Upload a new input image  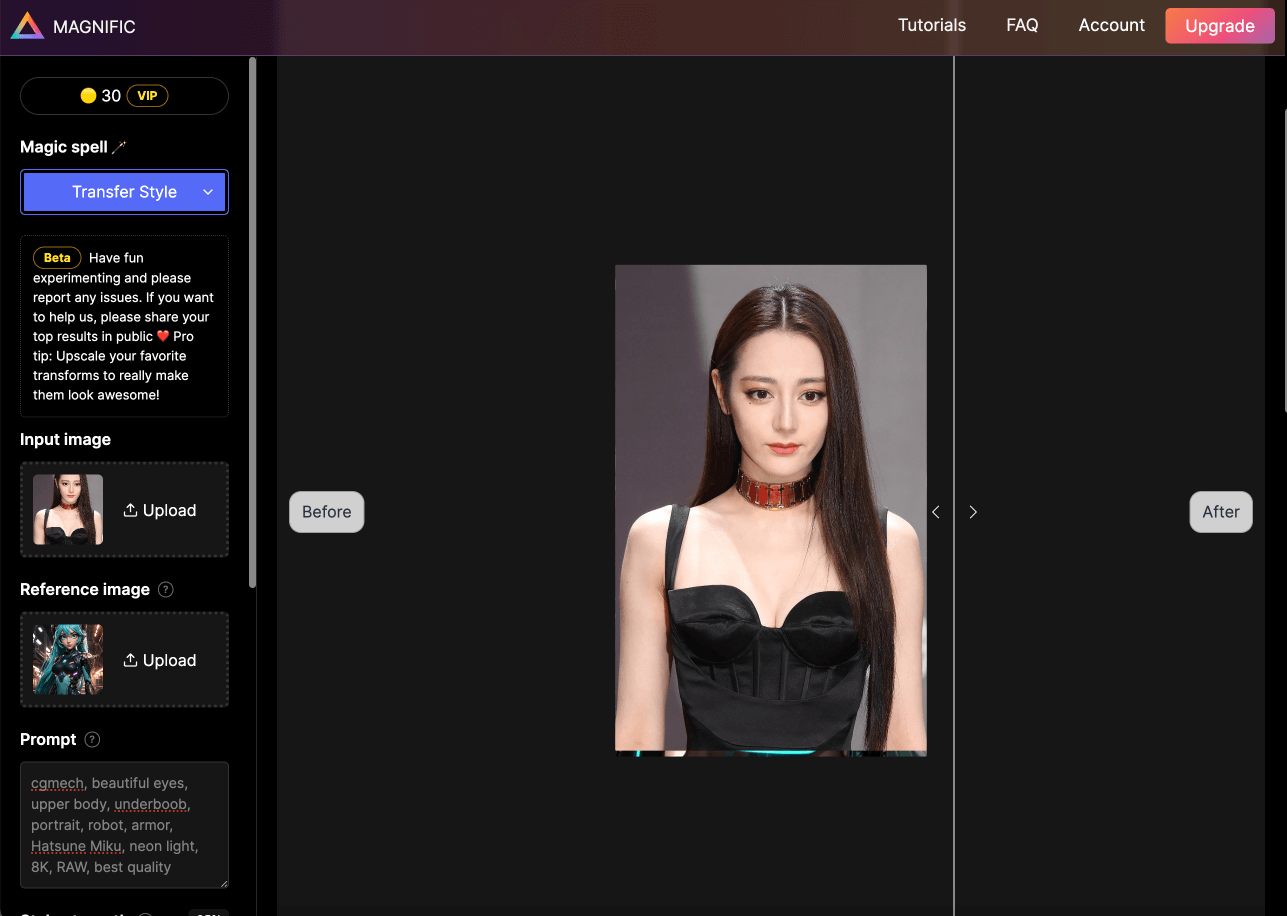(160, 510)
